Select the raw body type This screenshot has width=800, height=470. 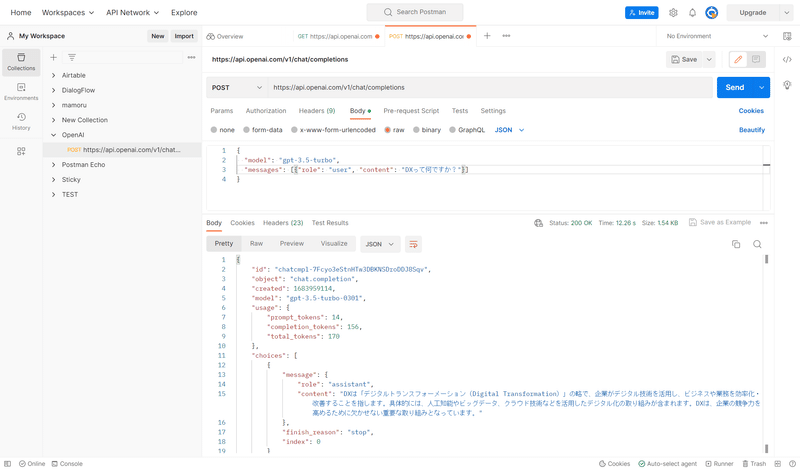(394, 130)
